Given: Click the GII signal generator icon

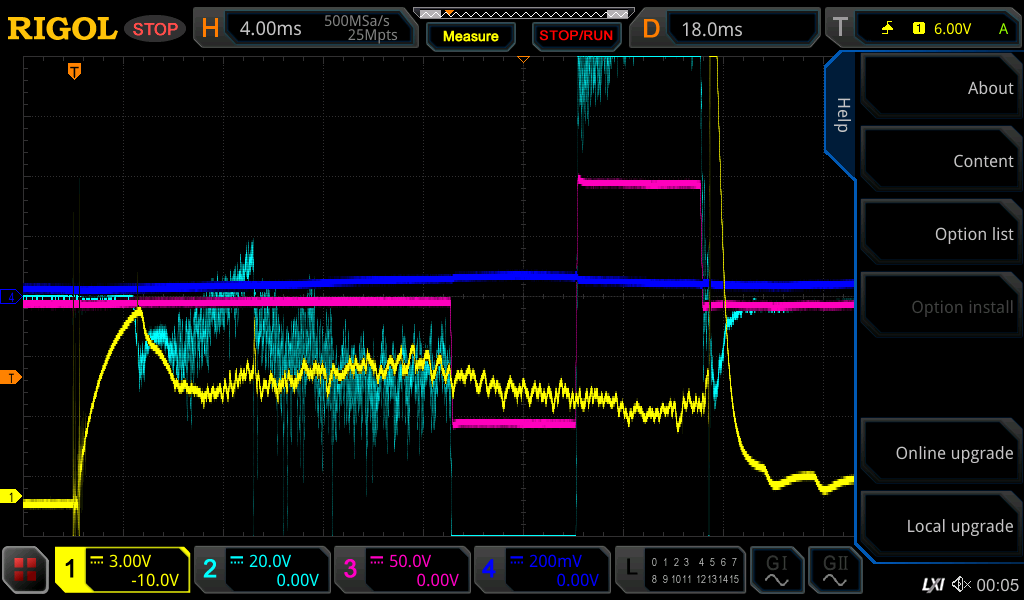Looking at the screenshot, I should point(836,570).
